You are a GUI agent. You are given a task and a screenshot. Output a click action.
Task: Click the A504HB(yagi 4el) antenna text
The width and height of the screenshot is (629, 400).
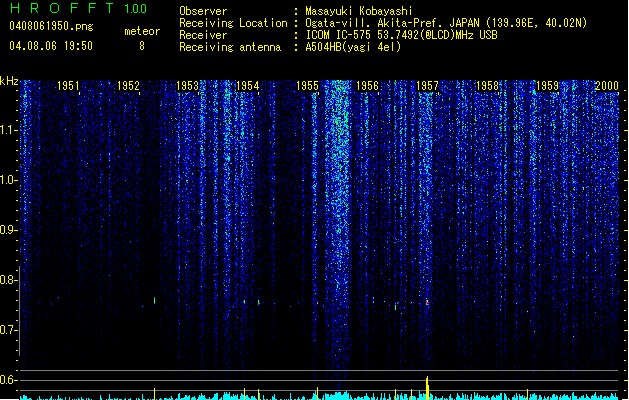pos(353,47)
